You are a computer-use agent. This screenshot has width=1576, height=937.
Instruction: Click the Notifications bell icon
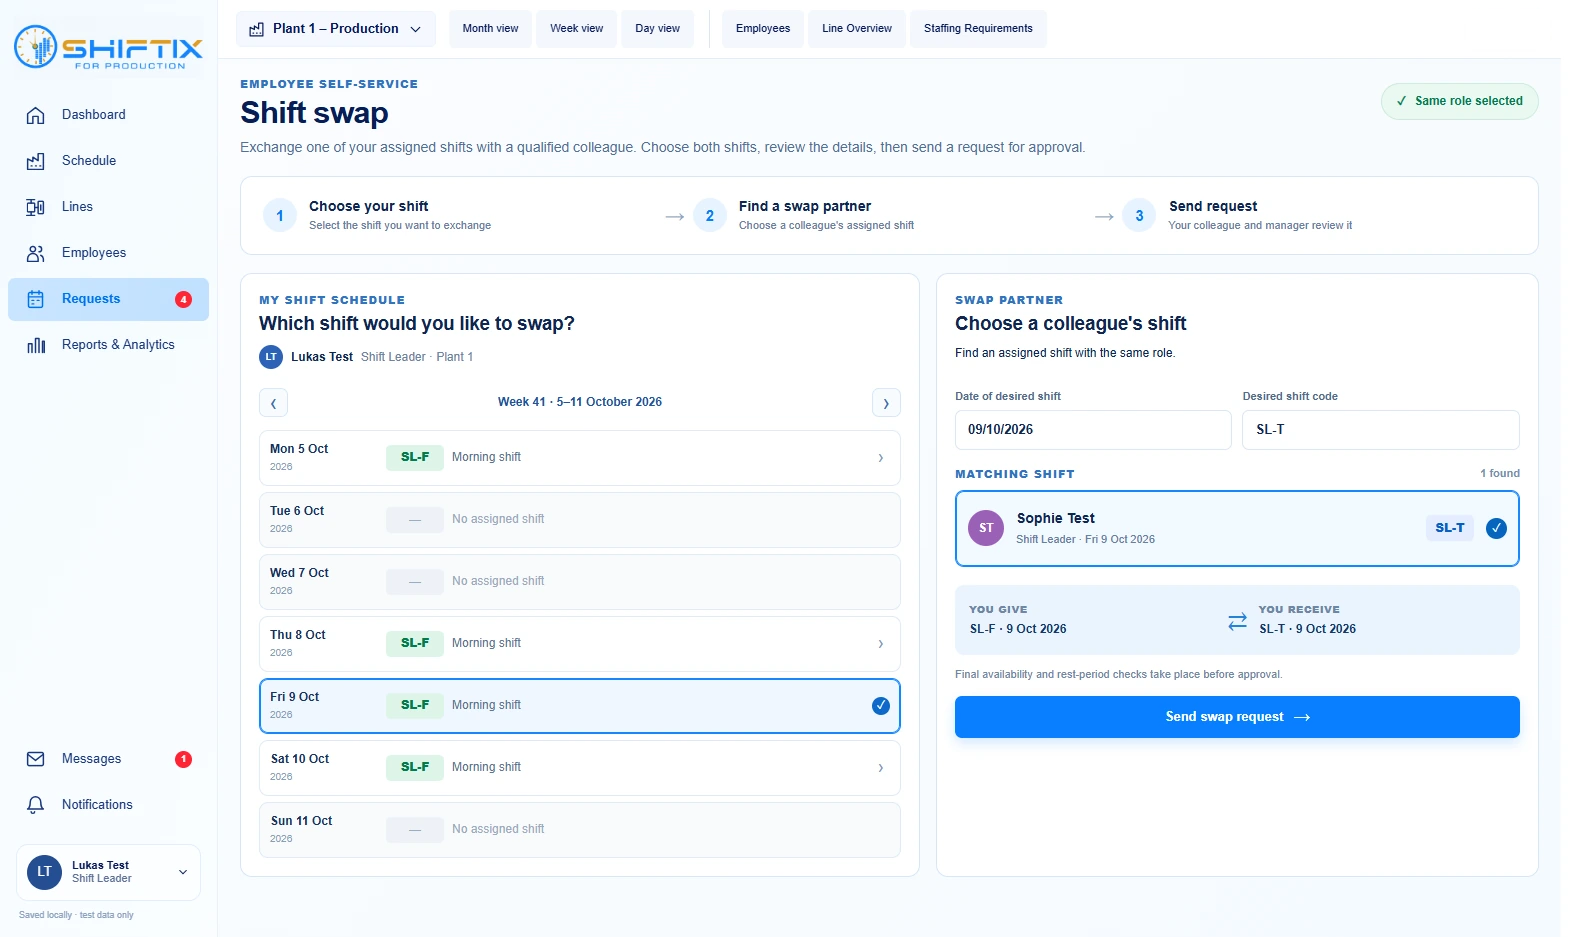tap(36, 805)
